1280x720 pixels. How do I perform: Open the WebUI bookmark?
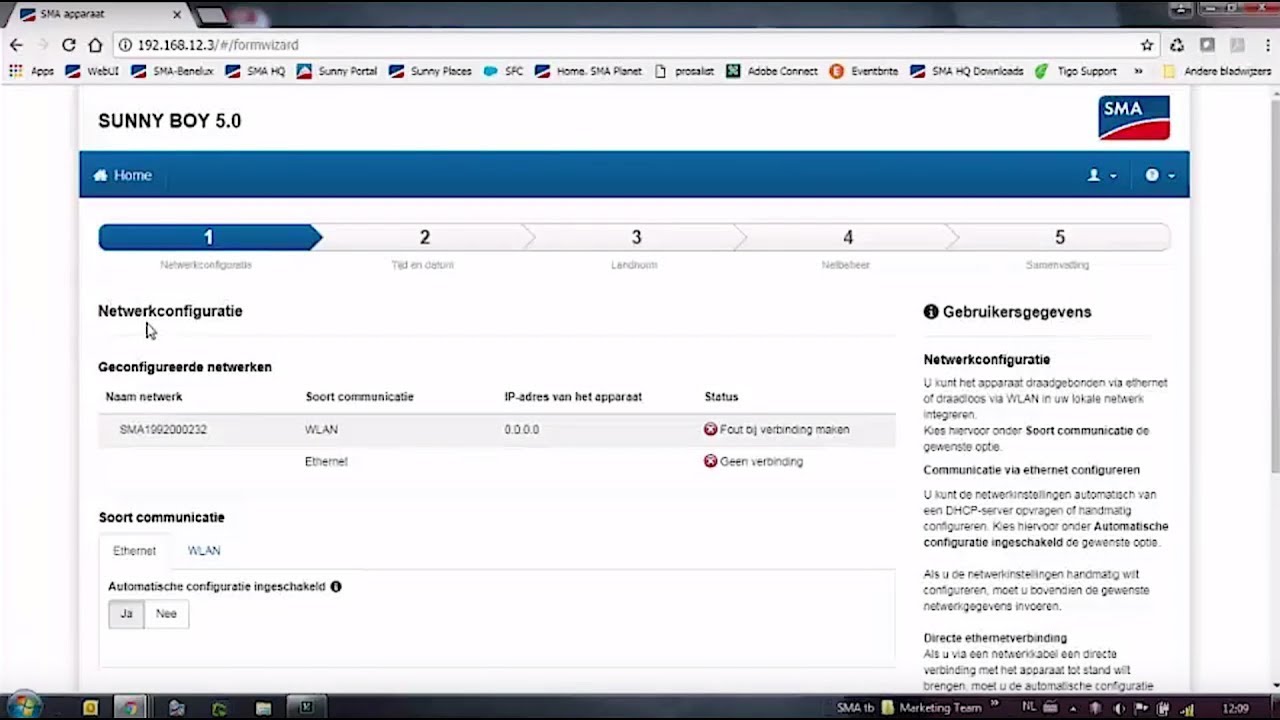(x=92, y=71)
